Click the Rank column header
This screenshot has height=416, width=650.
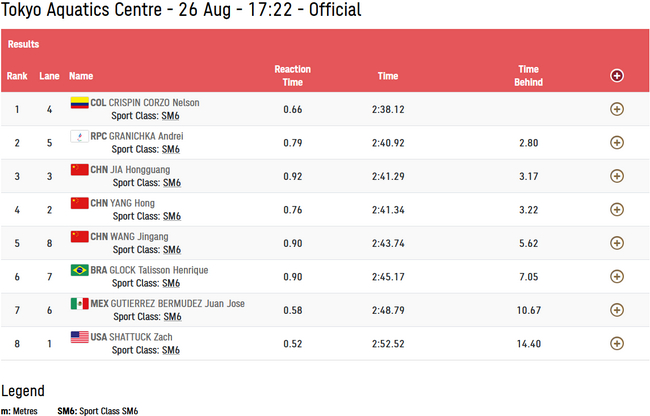coord(17,76)
